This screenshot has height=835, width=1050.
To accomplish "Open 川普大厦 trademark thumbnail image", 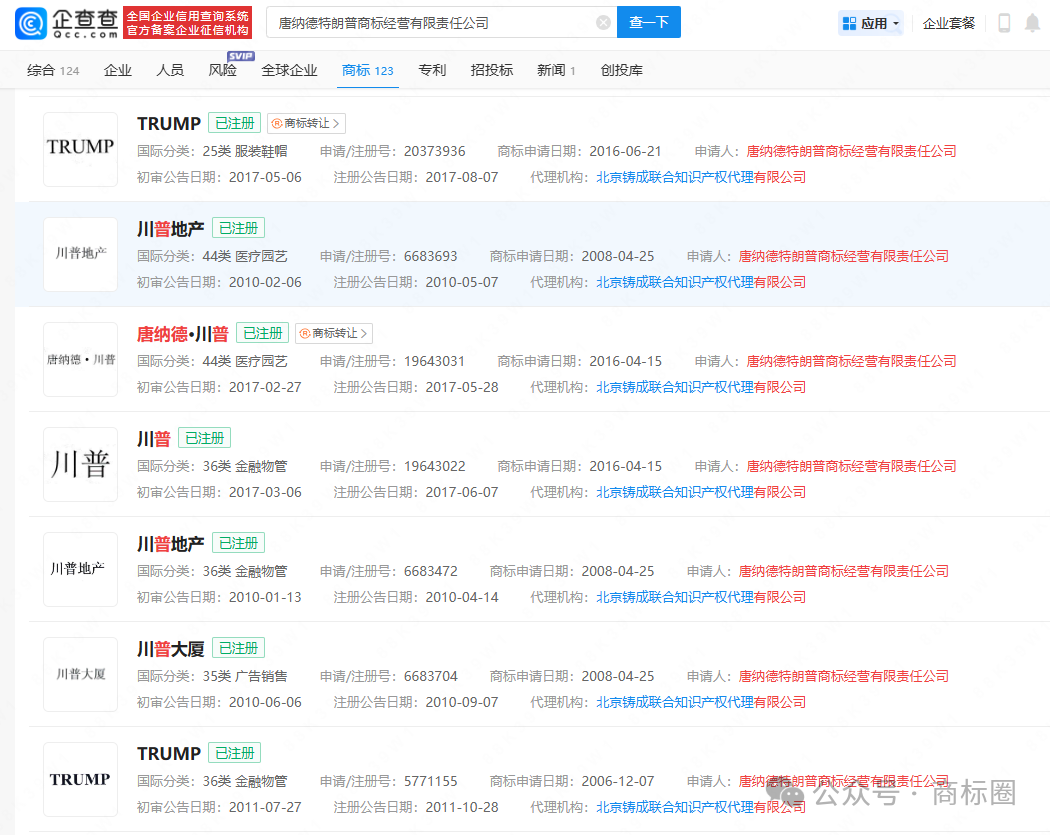I will point(80,675).
